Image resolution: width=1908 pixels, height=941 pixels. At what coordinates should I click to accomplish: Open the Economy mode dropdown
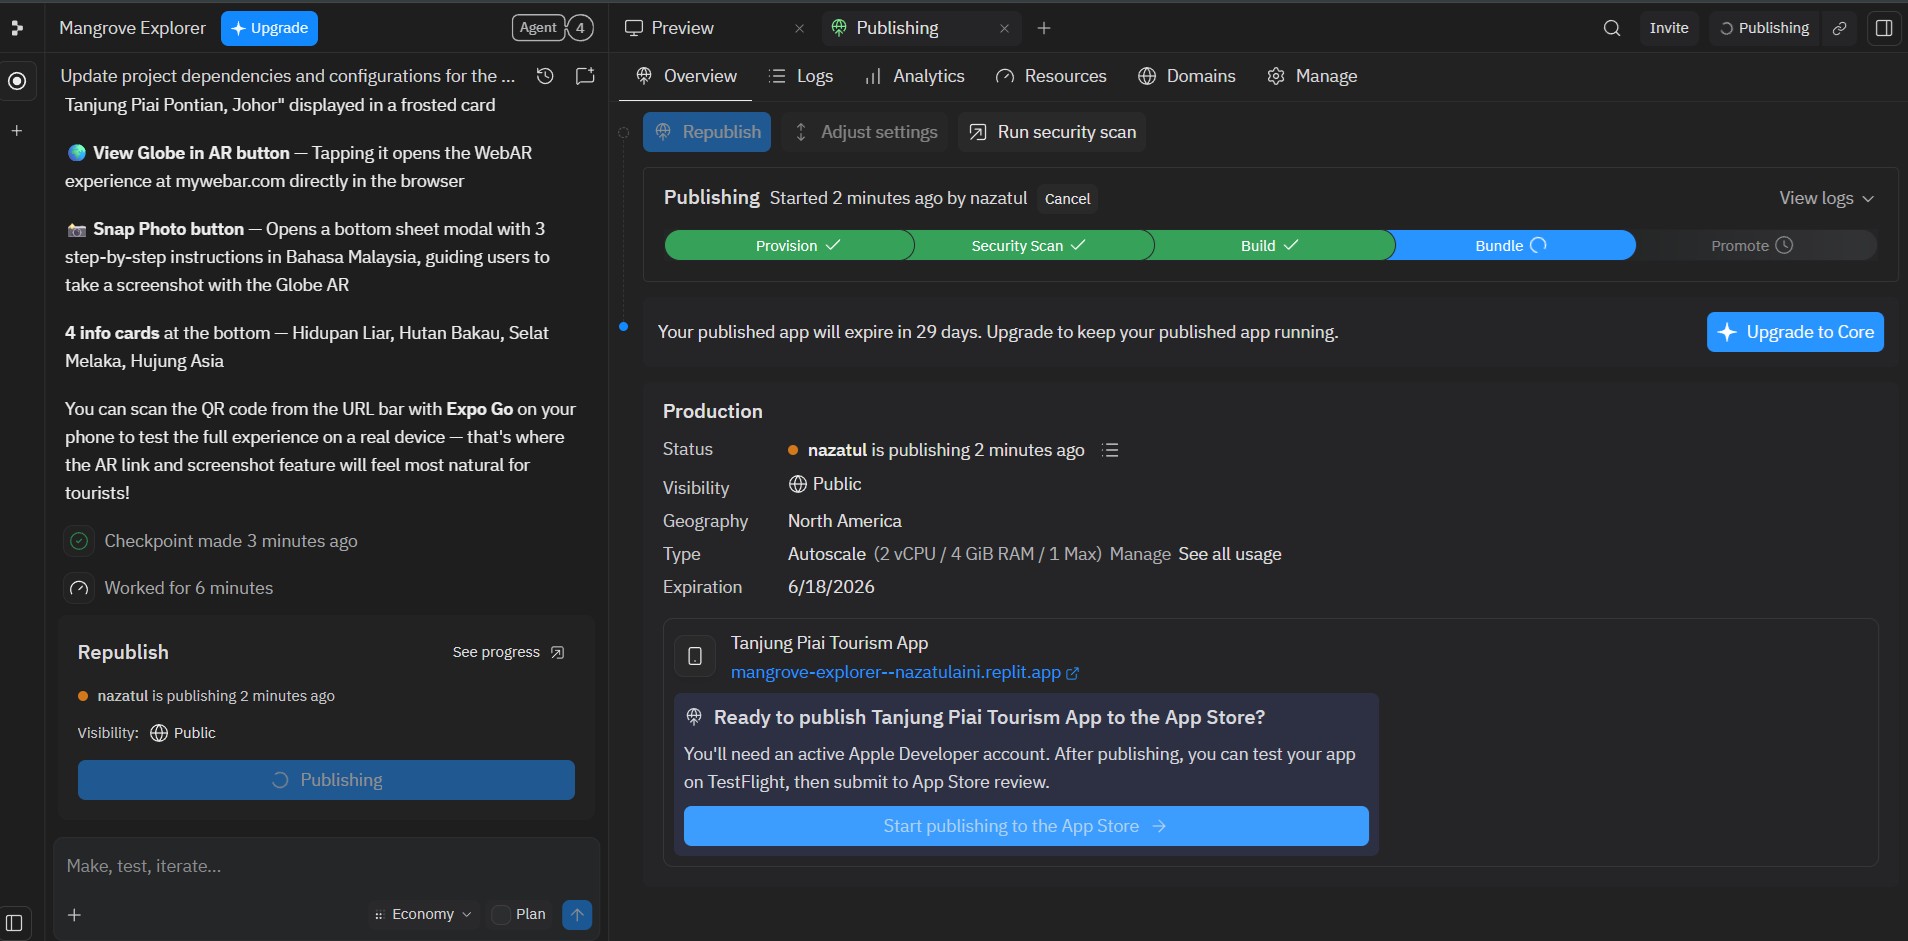[423, 914]
